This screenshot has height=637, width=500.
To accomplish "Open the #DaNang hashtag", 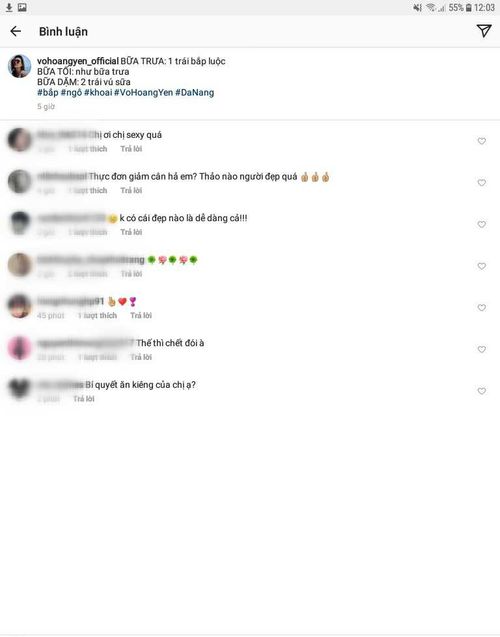I will point(195,93).
